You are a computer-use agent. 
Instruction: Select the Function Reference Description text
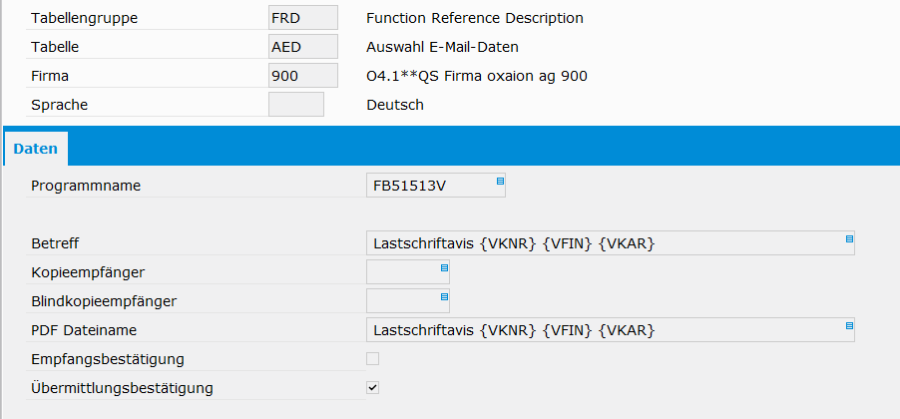(x=475, y=18)
